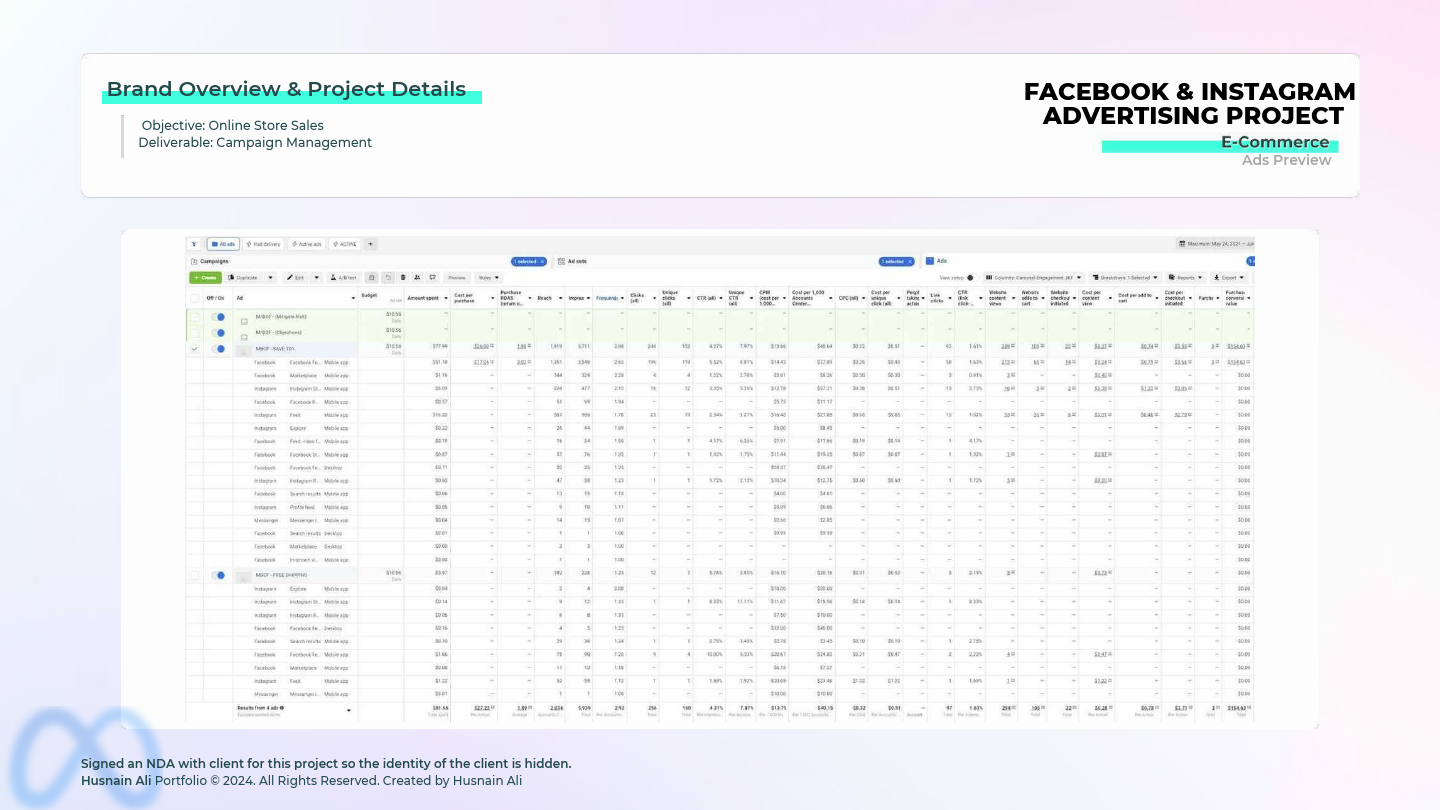Expand the Breakdown: 1 Selected dropdown
Image resolution: width=1440 pixels, height=810 pixels.
click(x=1127, y=277)
